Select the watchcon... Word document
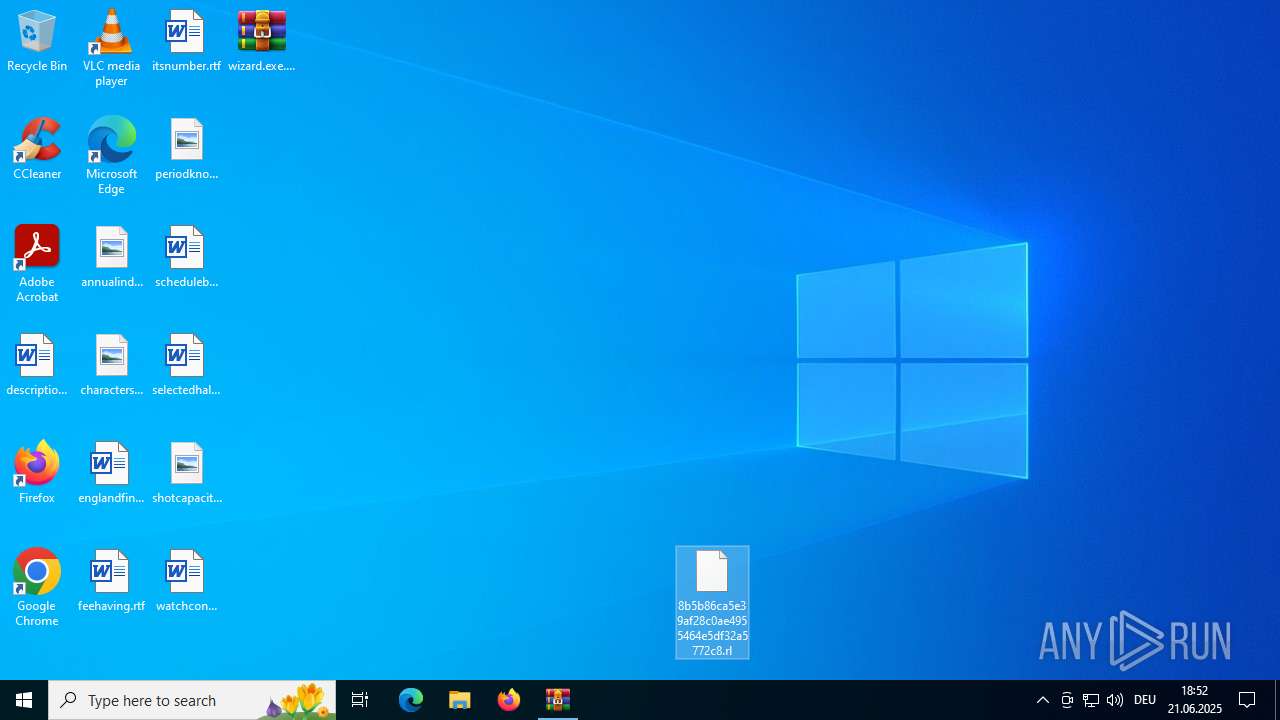Screen dimensions: 1280x720 186,582
